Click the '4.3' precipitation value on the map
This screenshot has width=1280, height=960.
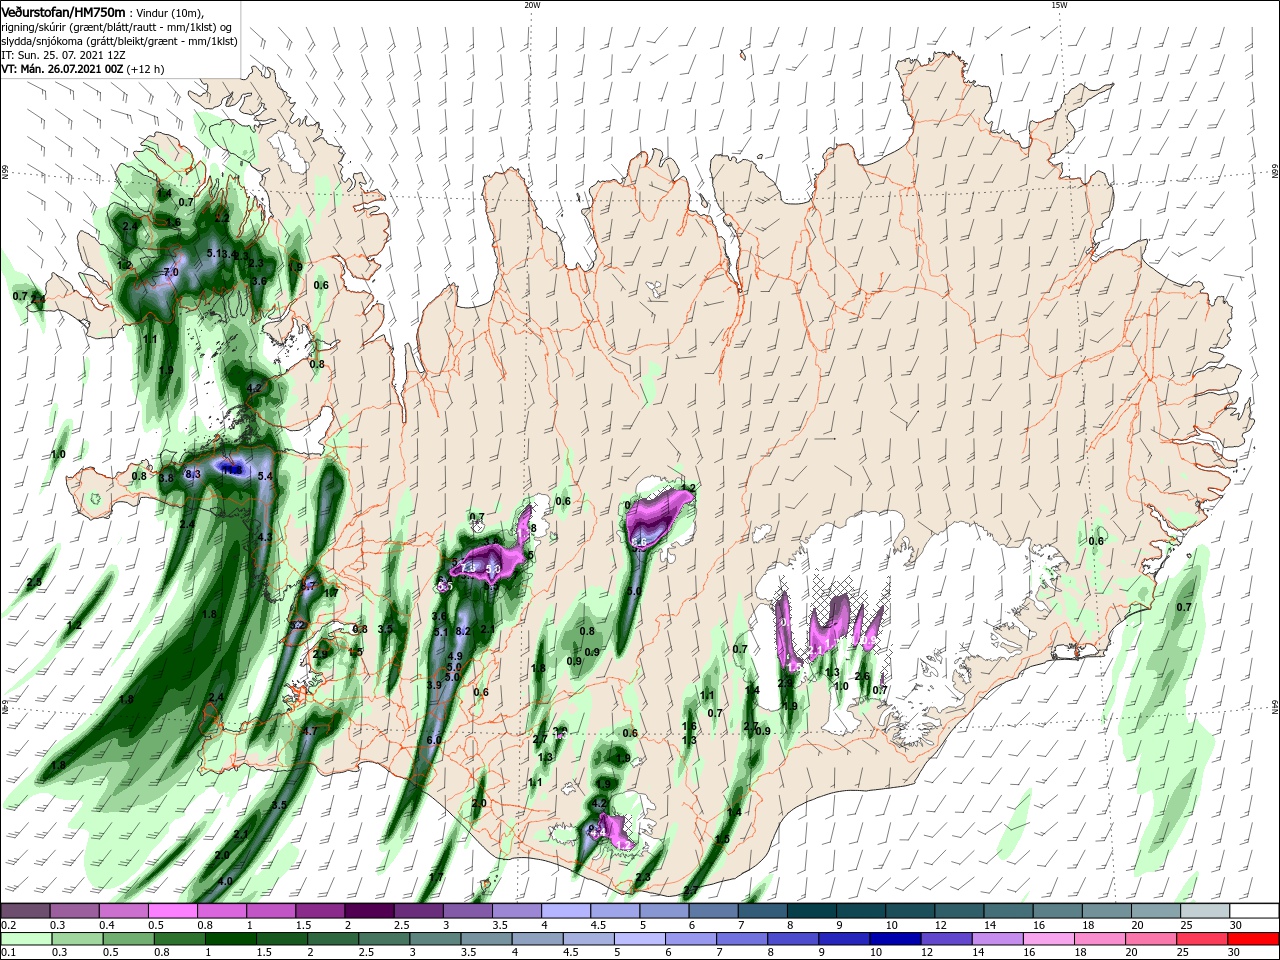[x=265, y=537]
